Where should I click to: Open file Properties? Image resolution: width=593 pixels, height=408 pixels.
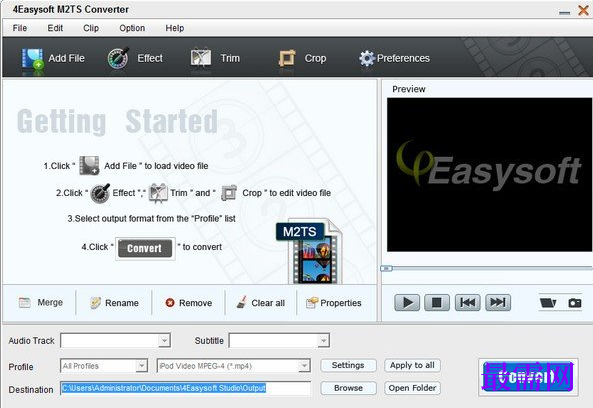click(x=334, y=303)
